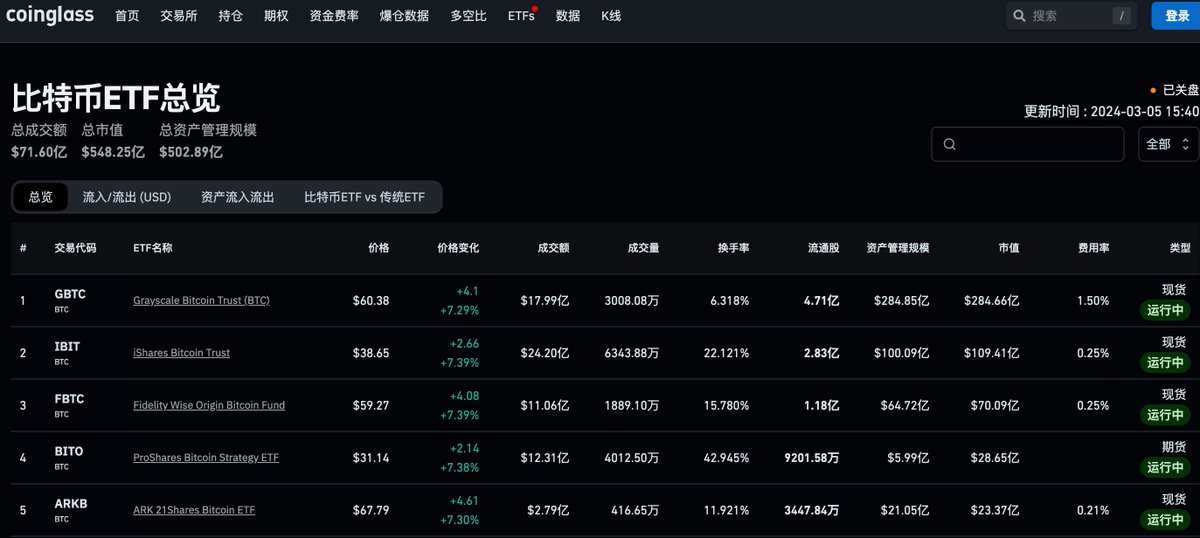Open the 持仓 menu item
This screenshot has width=1200, height=538.
[230, 16]
